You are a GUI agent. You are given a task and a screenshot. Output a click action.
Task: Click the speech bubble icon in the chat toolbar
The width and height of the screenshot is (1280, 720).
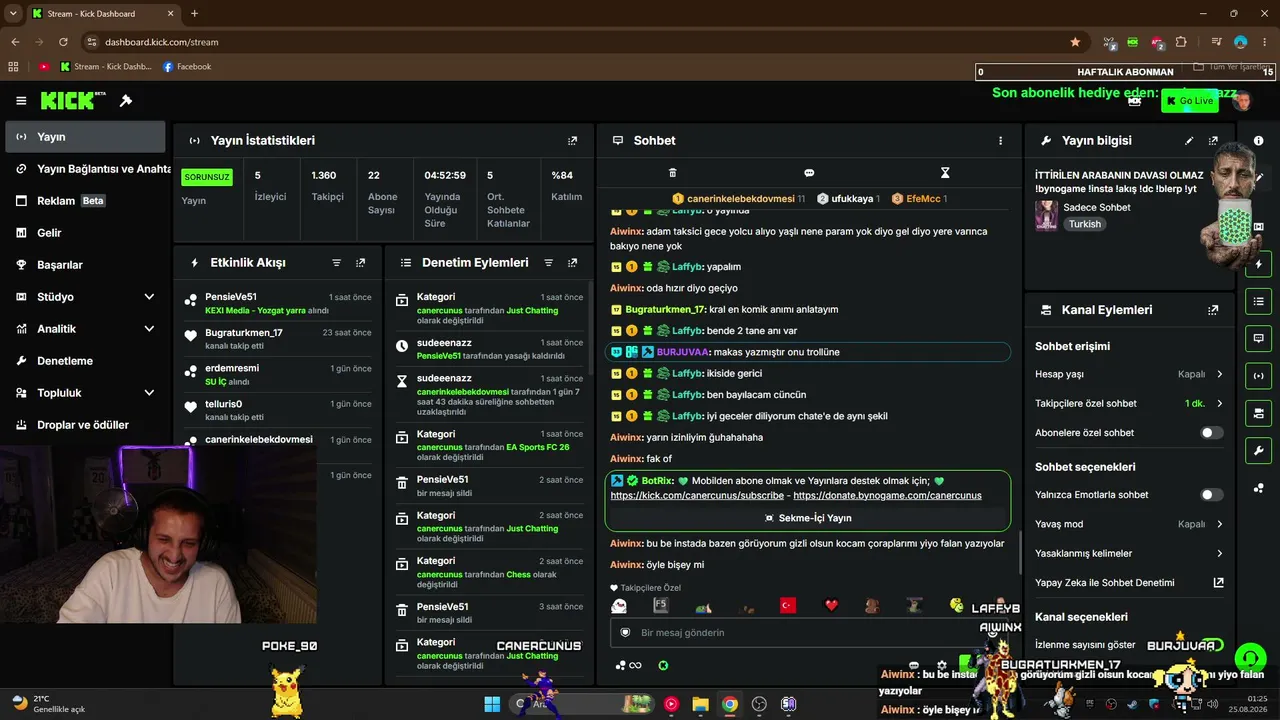coord(809,173)
